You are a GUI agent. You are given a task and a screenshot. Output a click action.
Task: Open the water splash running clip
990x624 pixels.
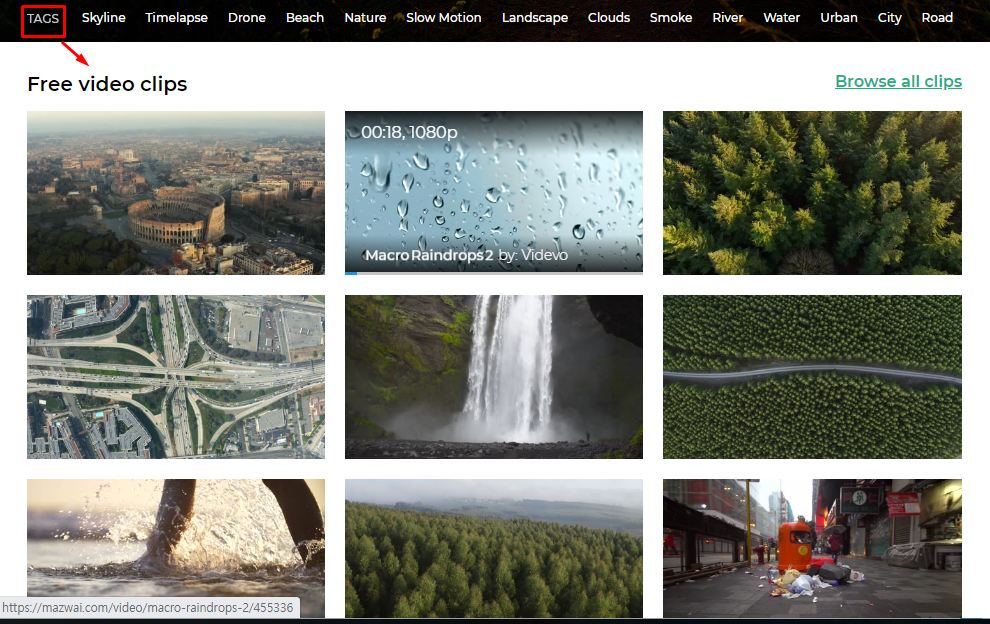[x=176, y=548]
